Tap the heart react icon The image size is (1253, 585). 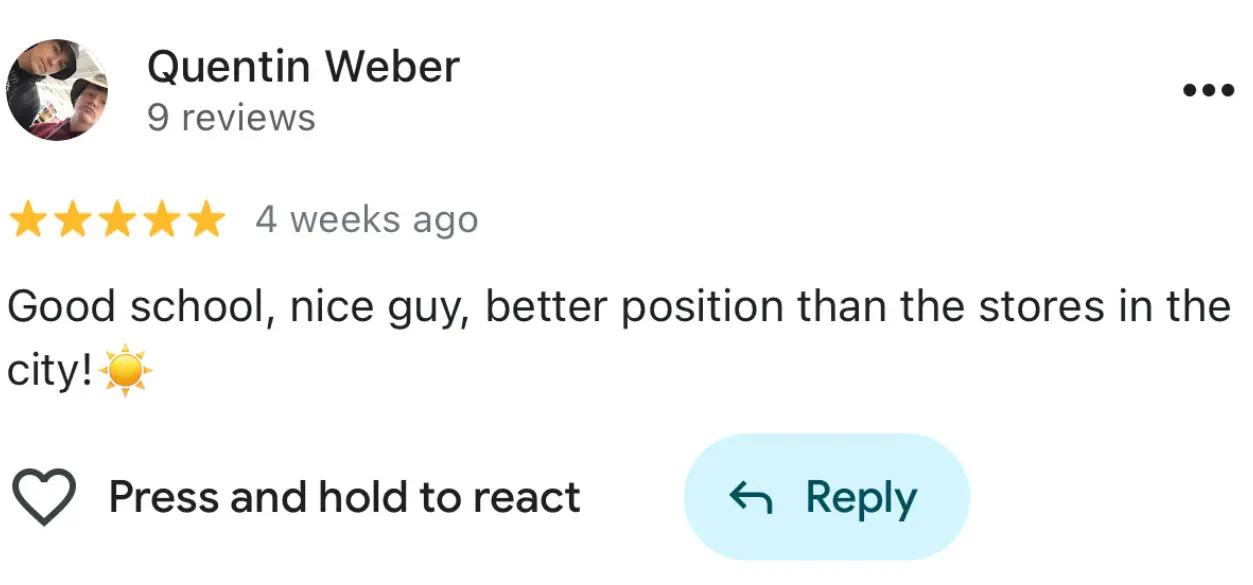pyautogui.click(x=43, y=497)
